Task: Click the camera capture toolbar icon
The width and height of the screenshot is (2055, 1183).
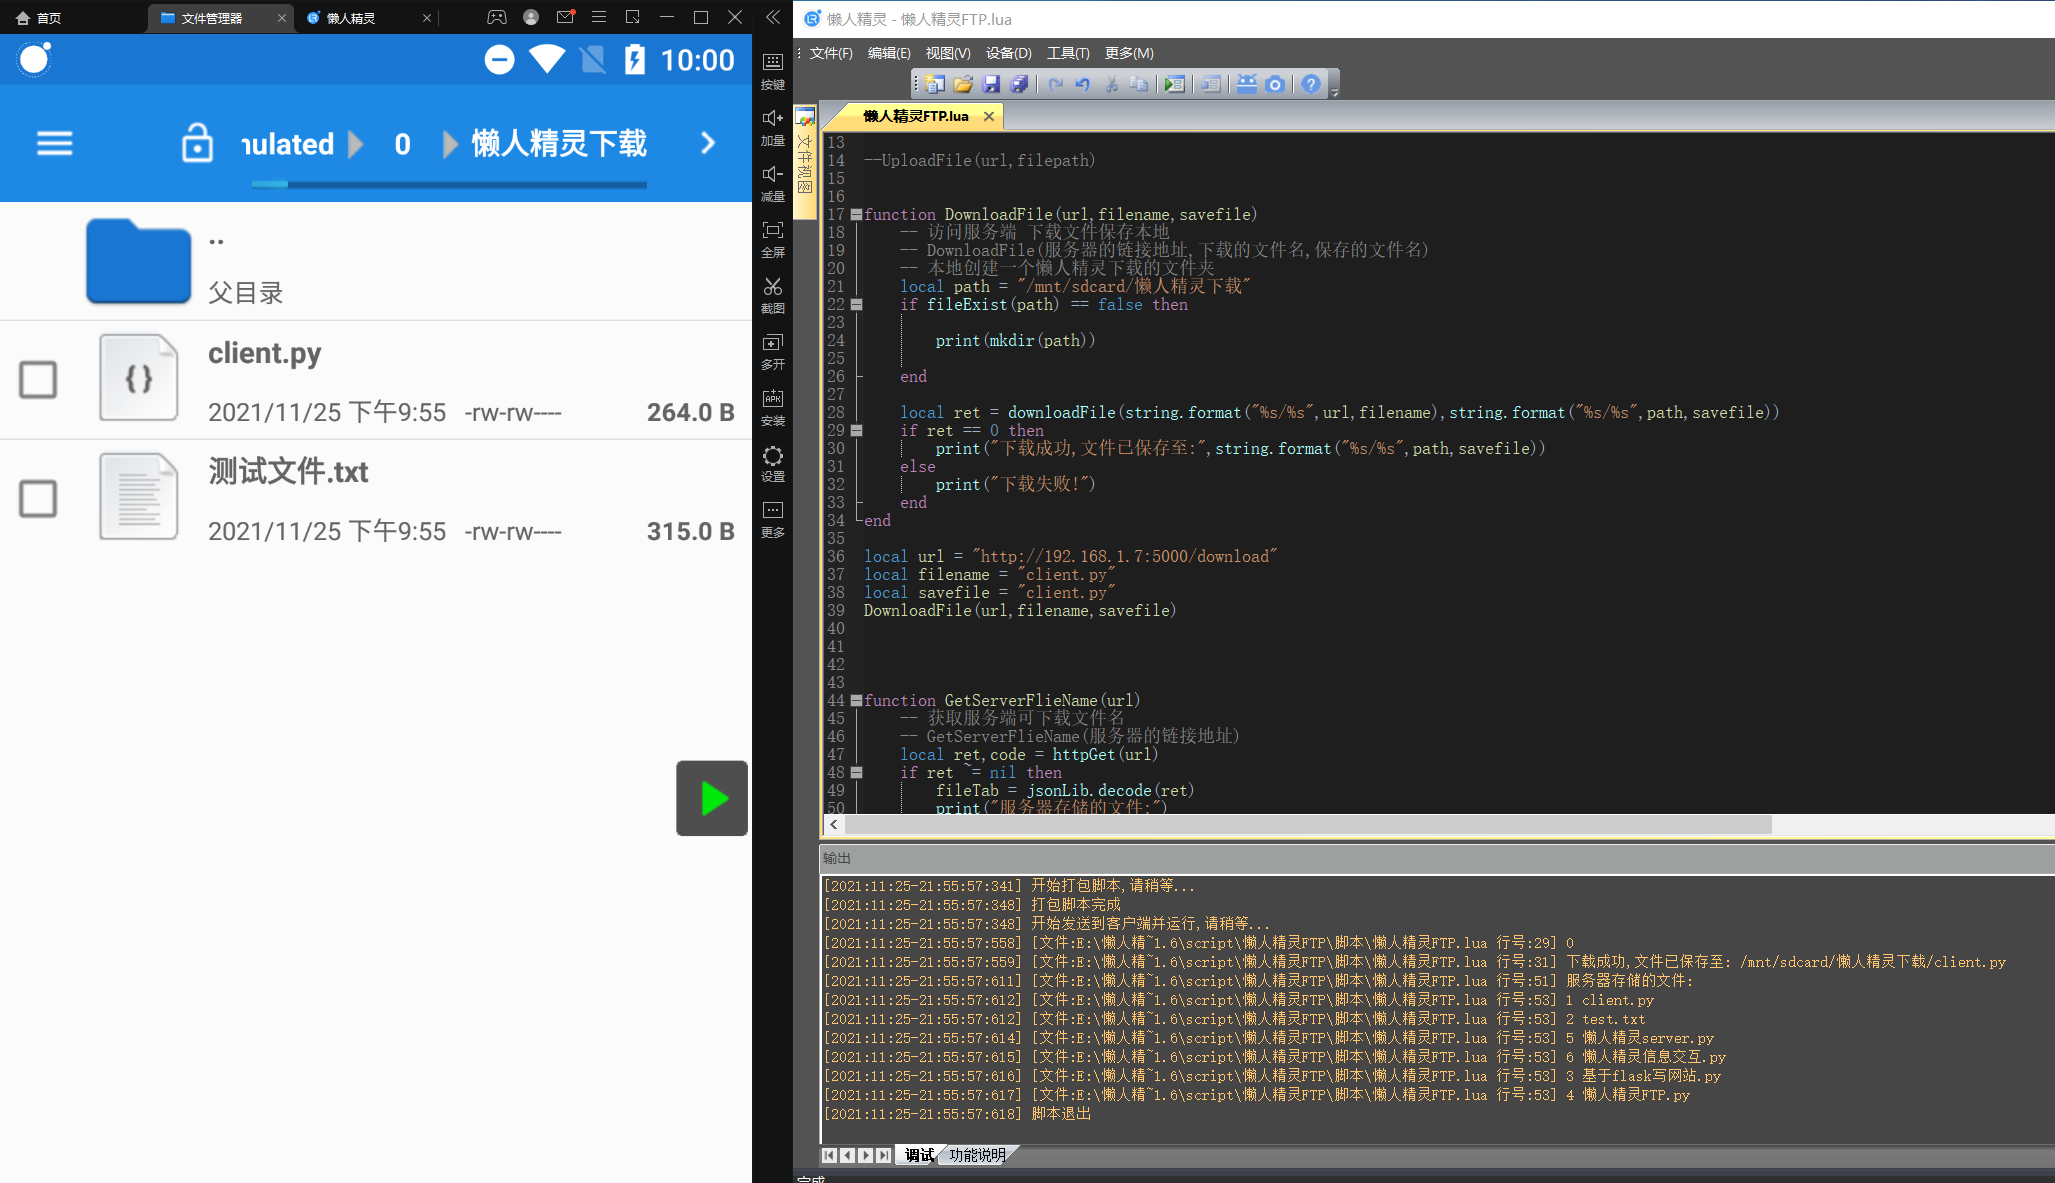Action: (x=1275, y=85)
